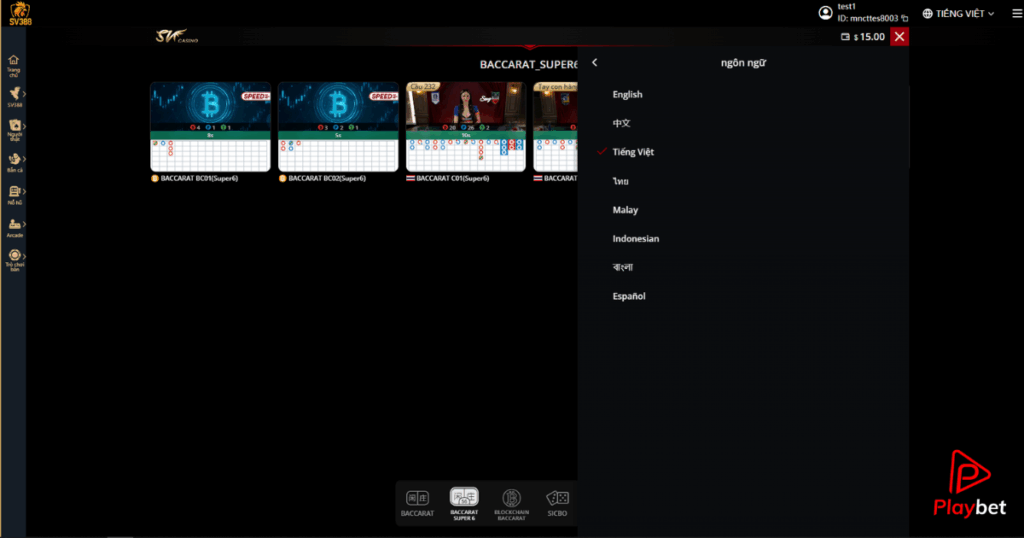This screenshot has width=1024, height=538.
Task: Expand the Bắn cá submenu arrow
Action: [24, 159]
